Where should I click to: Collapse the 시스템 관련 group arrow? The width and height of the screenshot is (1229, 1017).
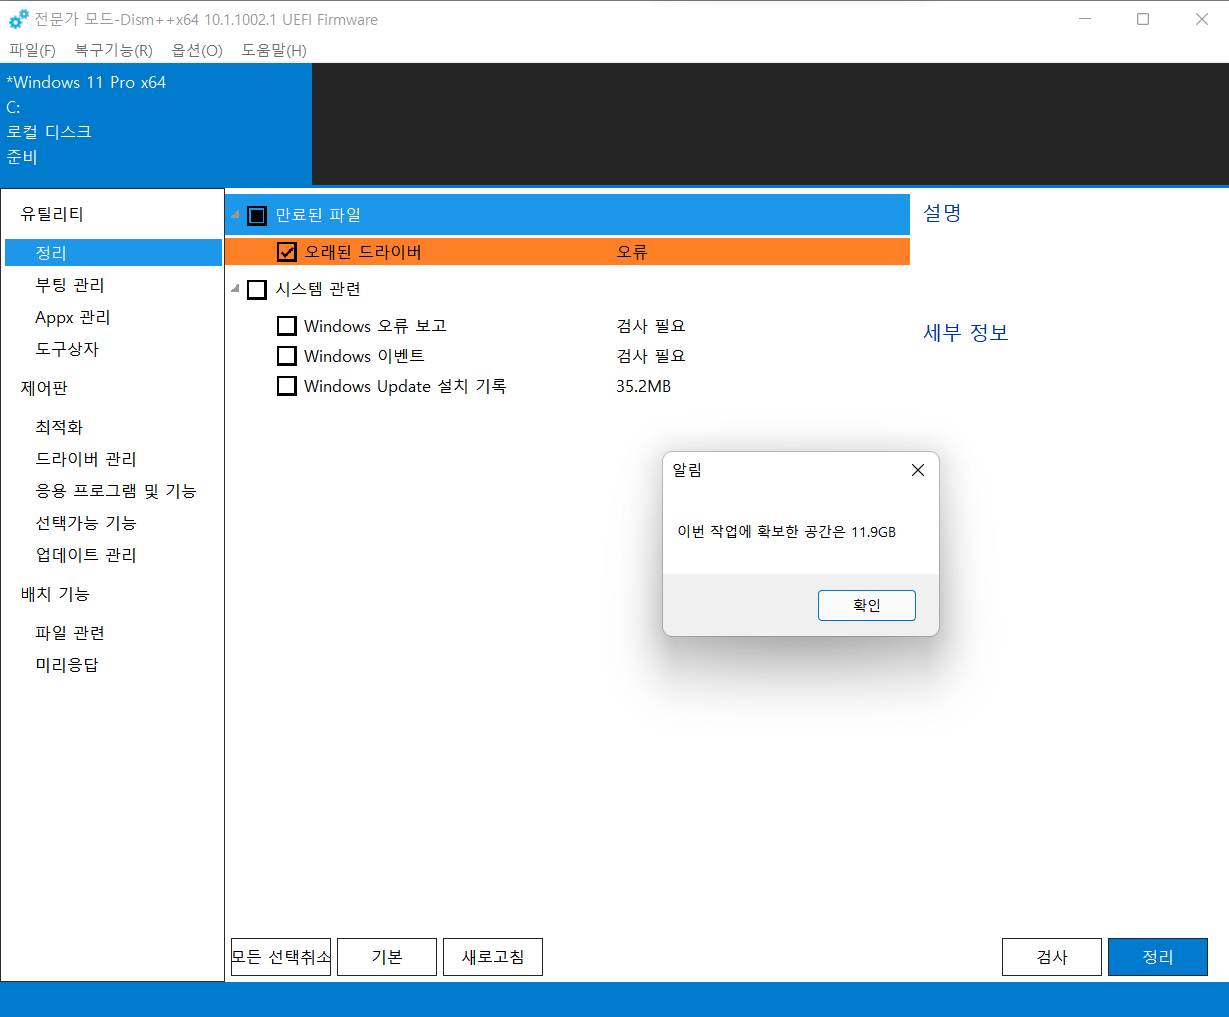[x=236, y=289]
